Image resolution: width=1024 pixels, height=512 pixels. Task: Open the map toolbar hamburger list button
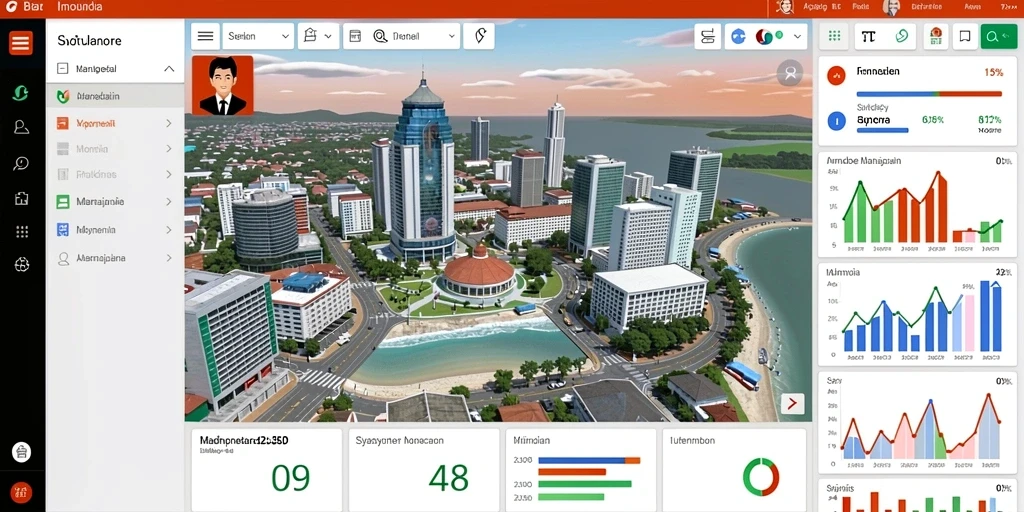205,37
